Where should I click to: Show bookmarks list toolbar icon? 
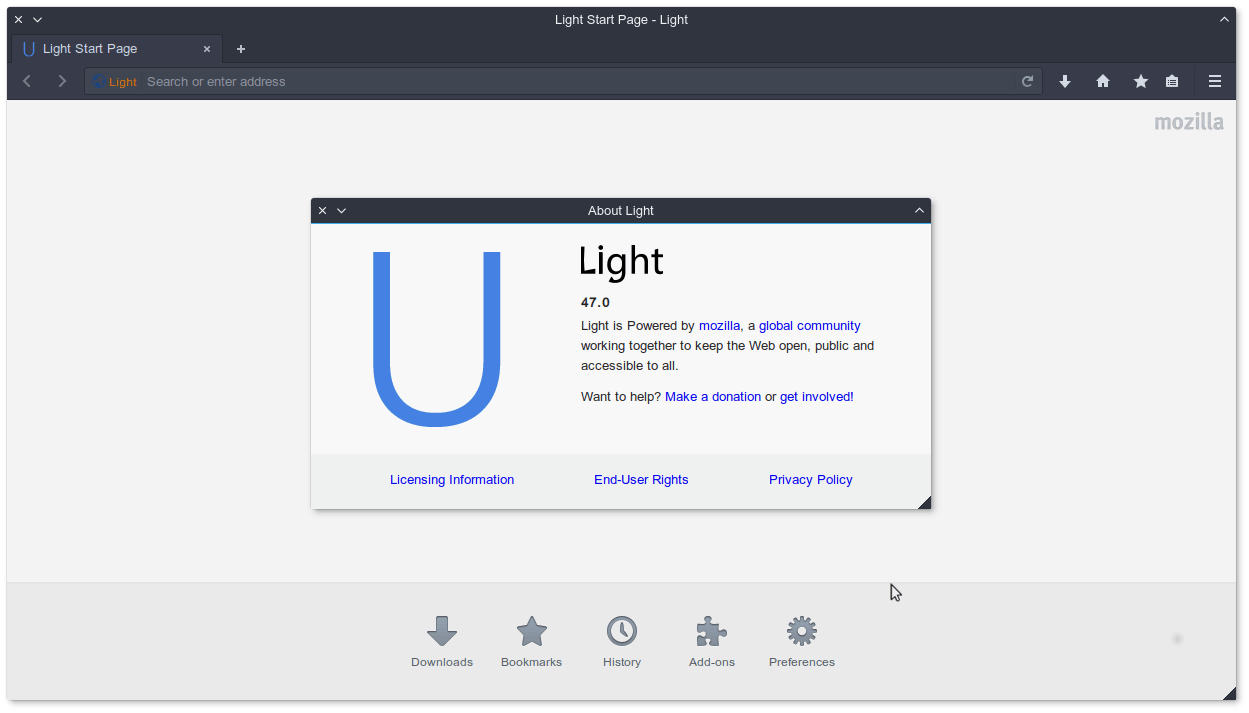(1172, 82)
